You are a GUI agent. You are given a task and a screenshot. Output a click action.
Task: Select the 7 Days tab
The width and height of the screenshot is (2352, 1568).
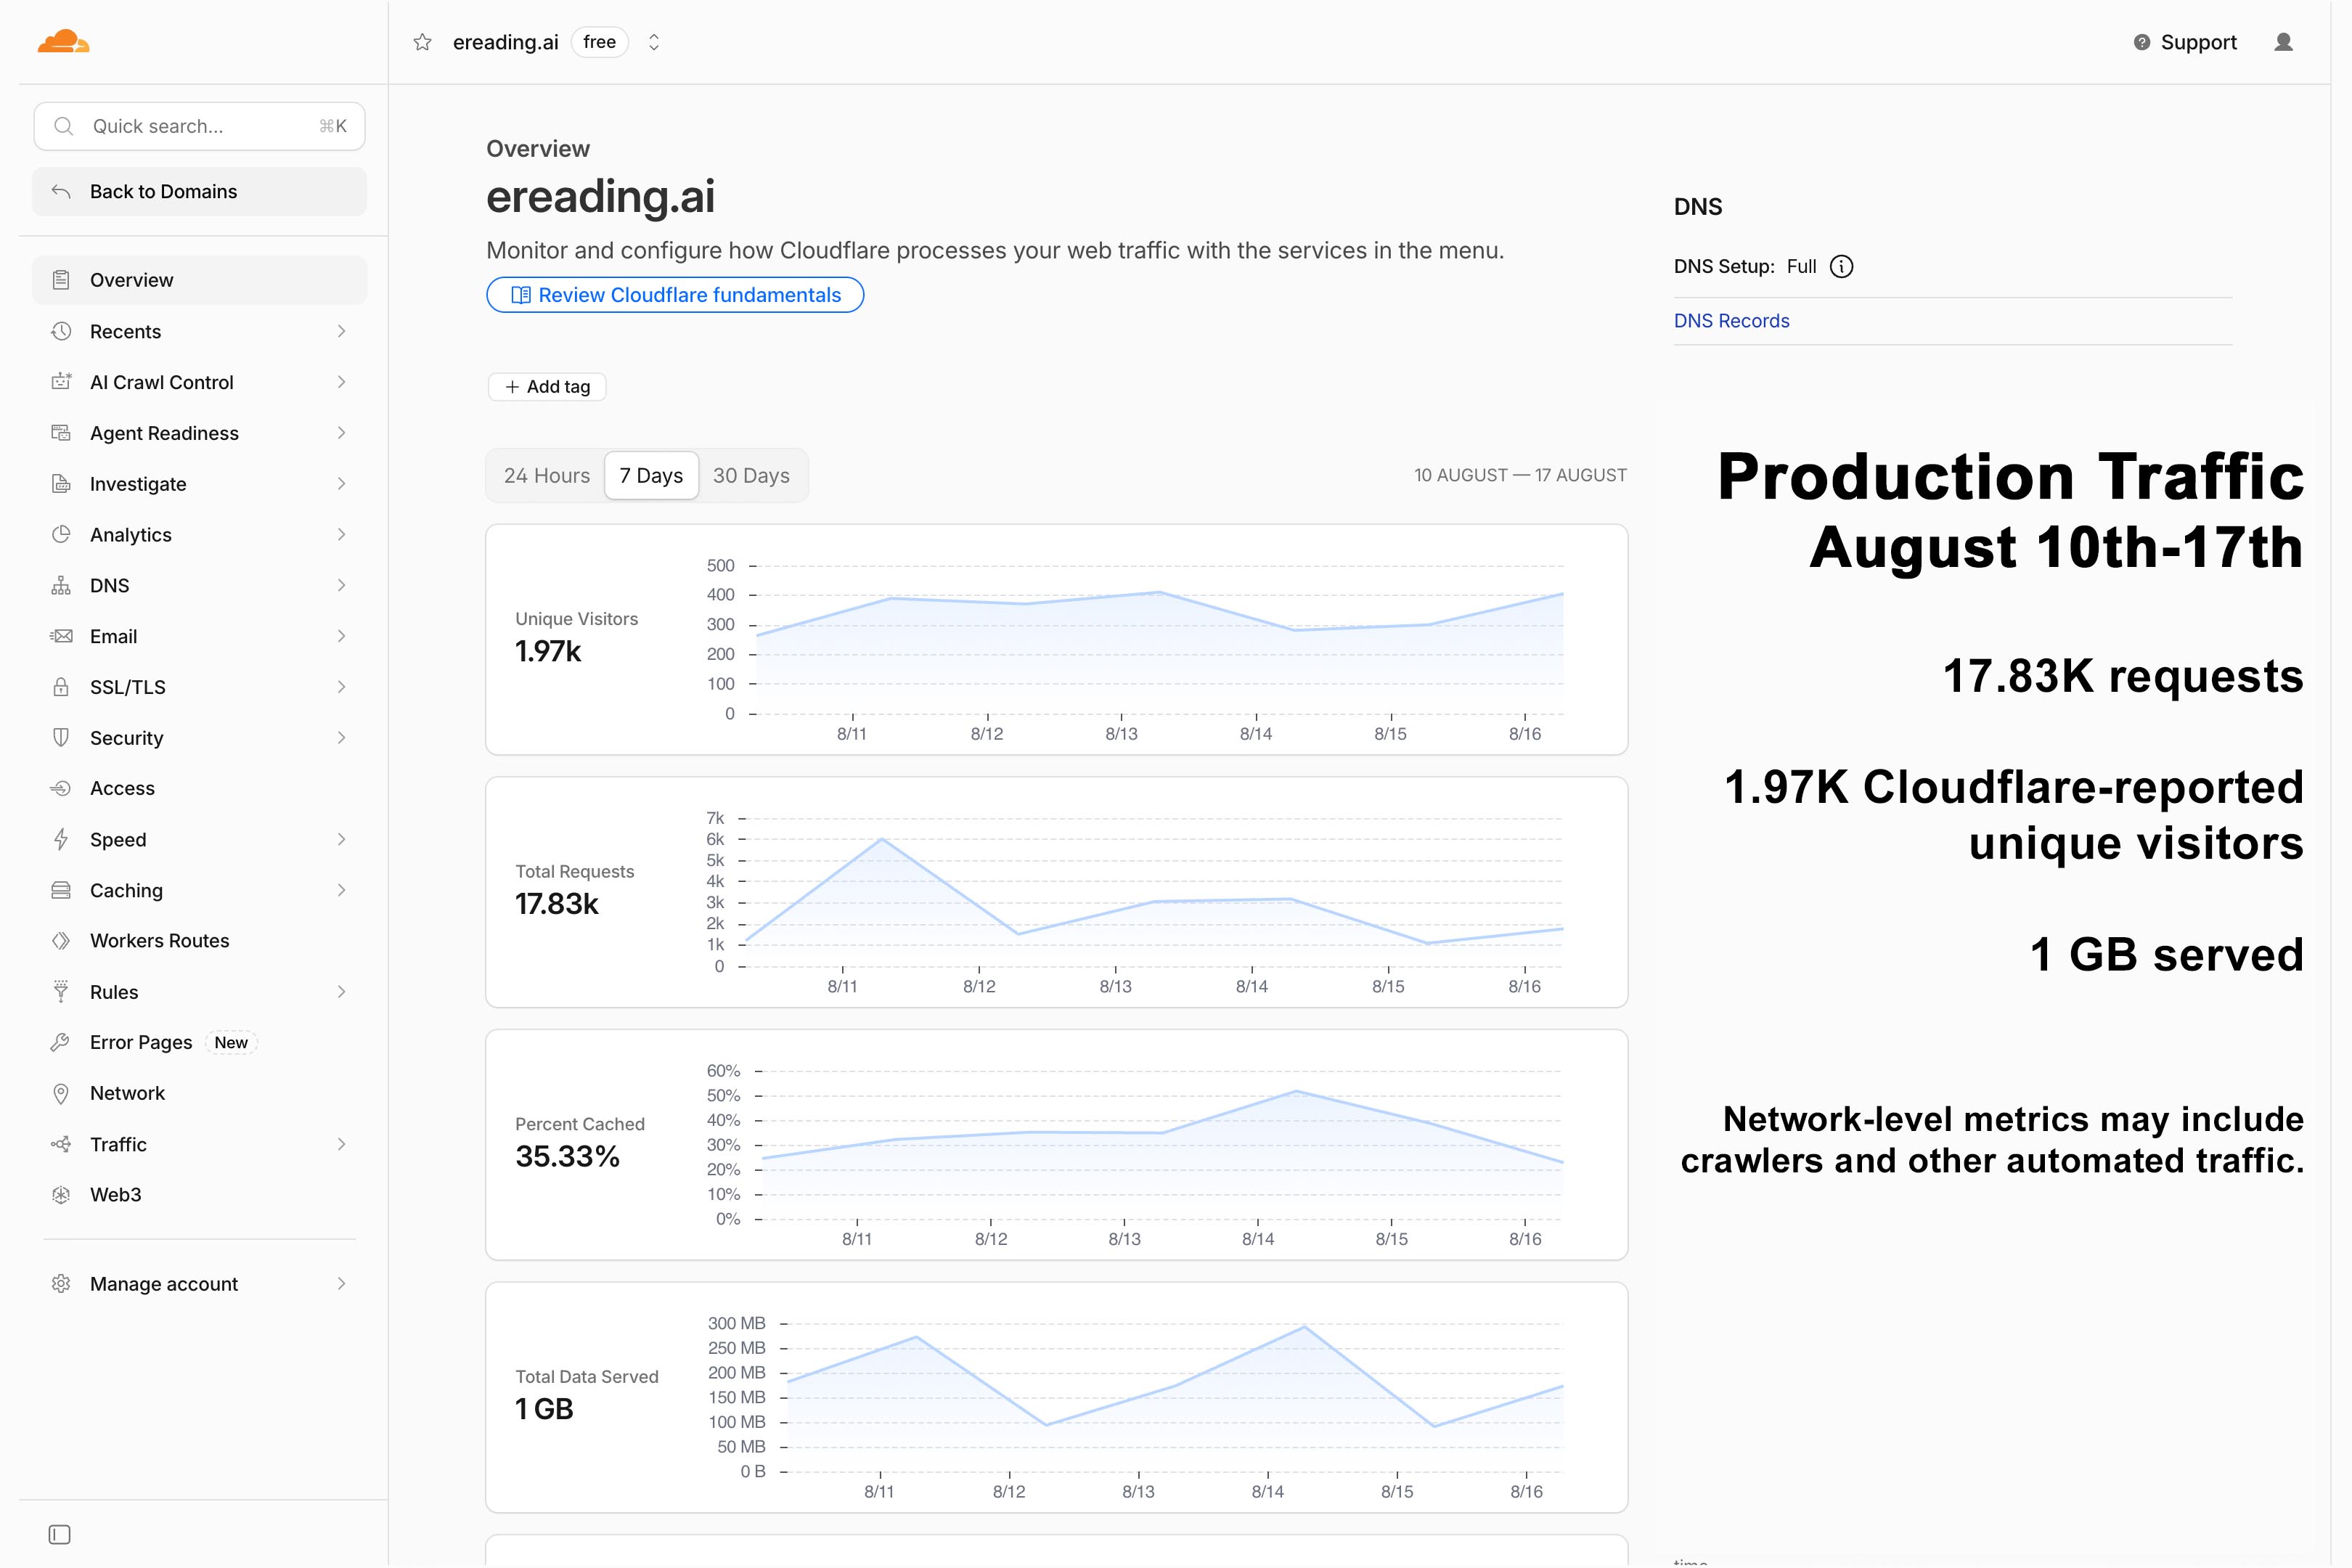click(x=651, y=476)
